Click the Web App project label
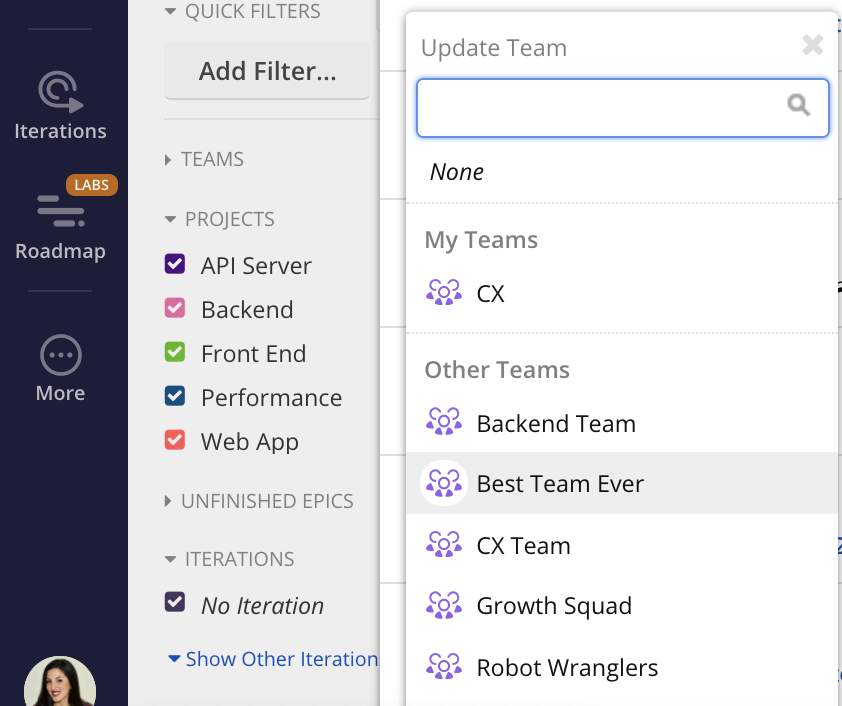The width and height of the screenshot is (842, 706). pyautogui.click(x=250, y=442)
